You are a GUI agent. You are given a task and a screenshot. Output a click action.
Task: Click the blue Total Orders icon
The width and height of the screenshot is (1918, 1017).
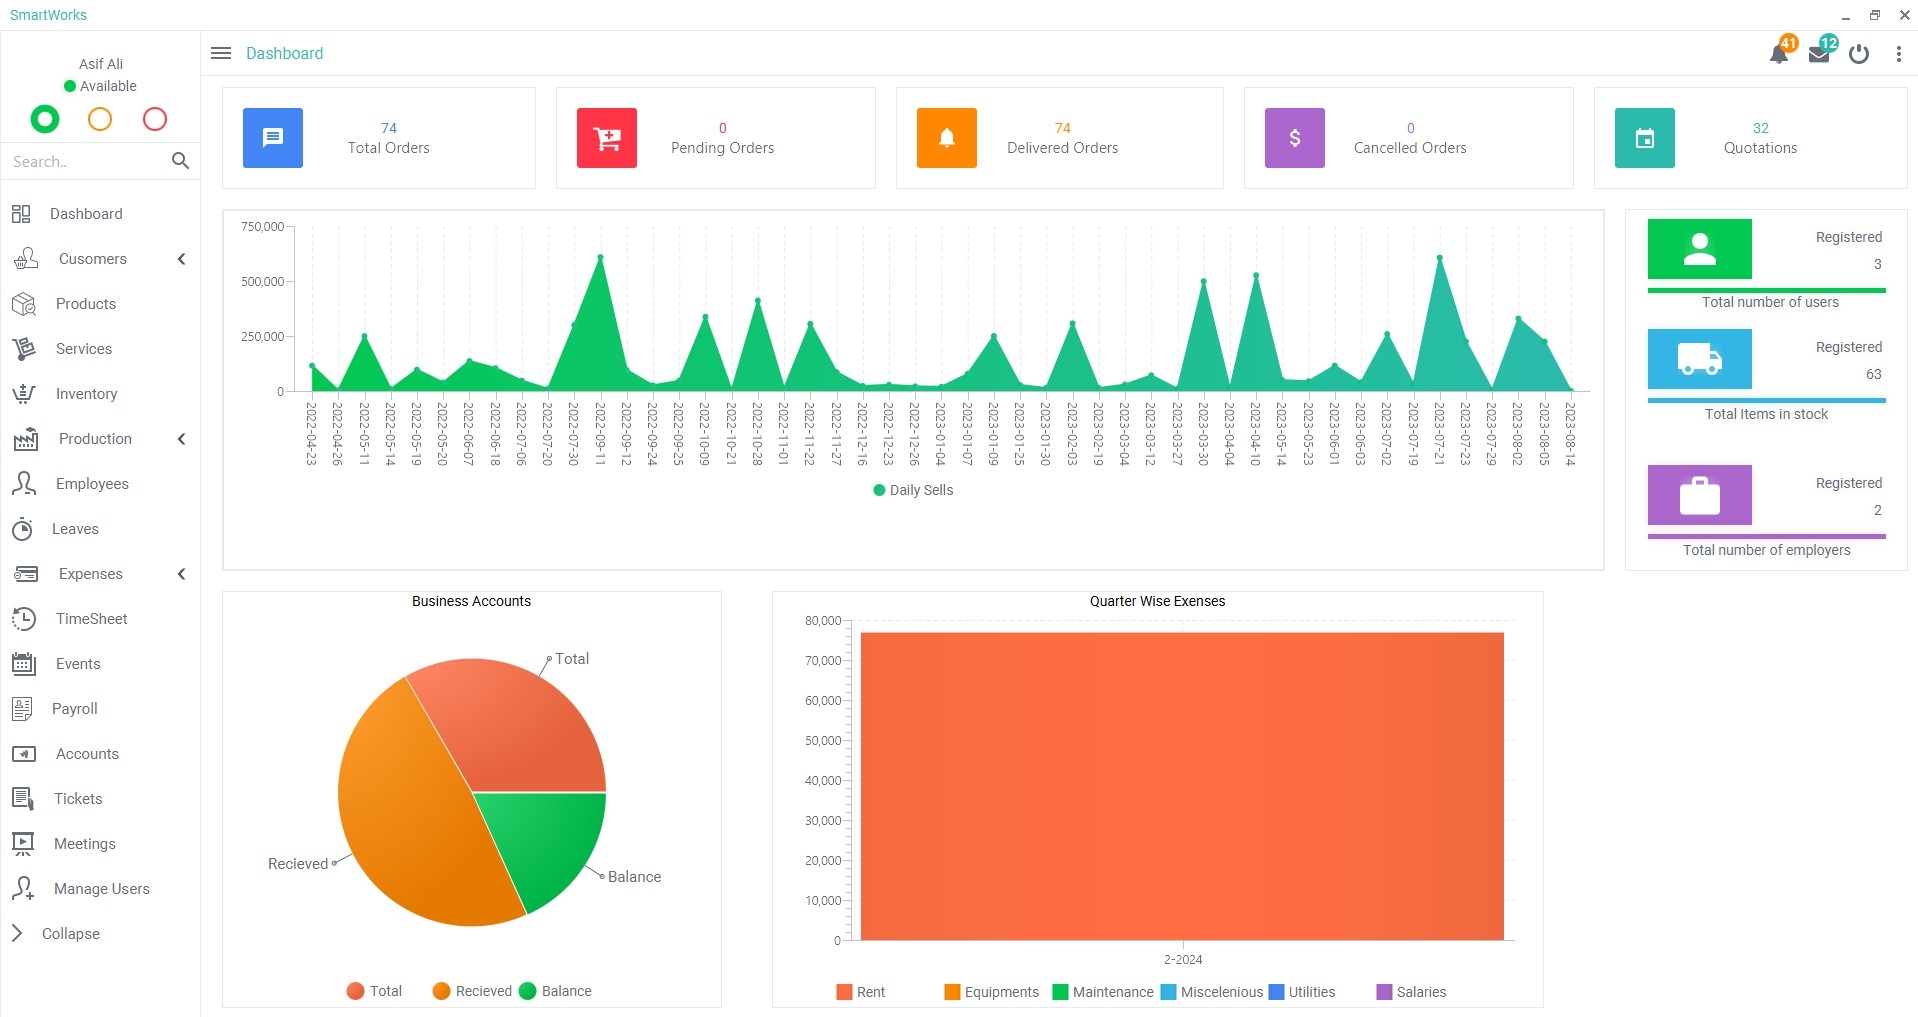[273, 138]
